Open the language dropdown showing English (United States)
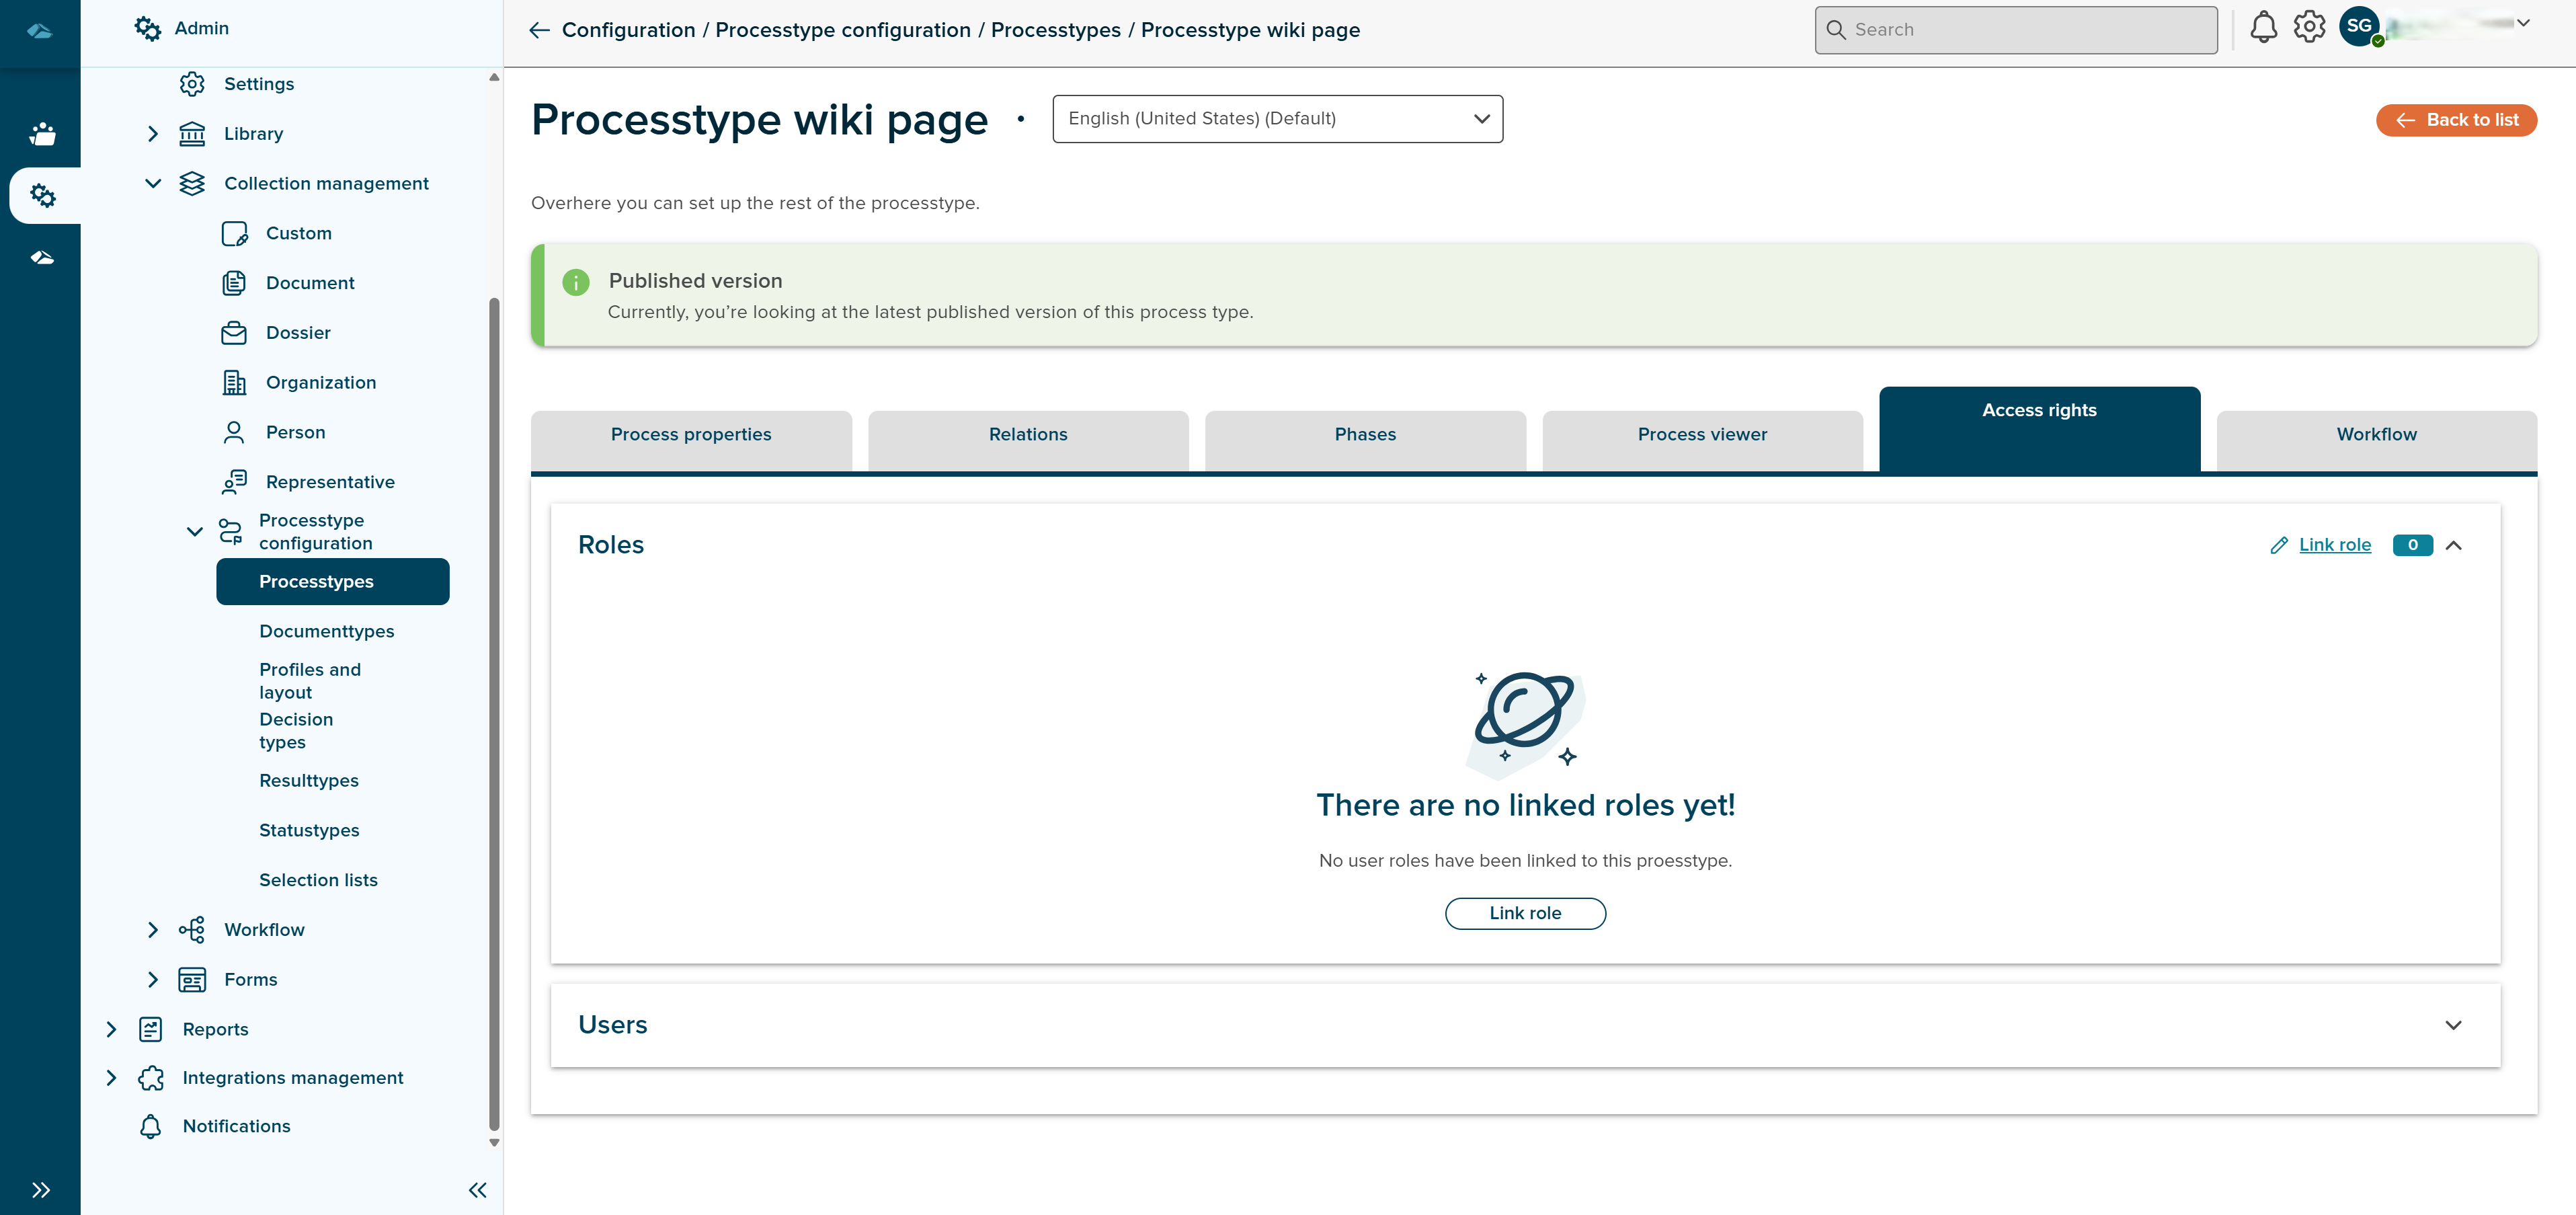The image size is (2576, 1215). click(1277, 118)
